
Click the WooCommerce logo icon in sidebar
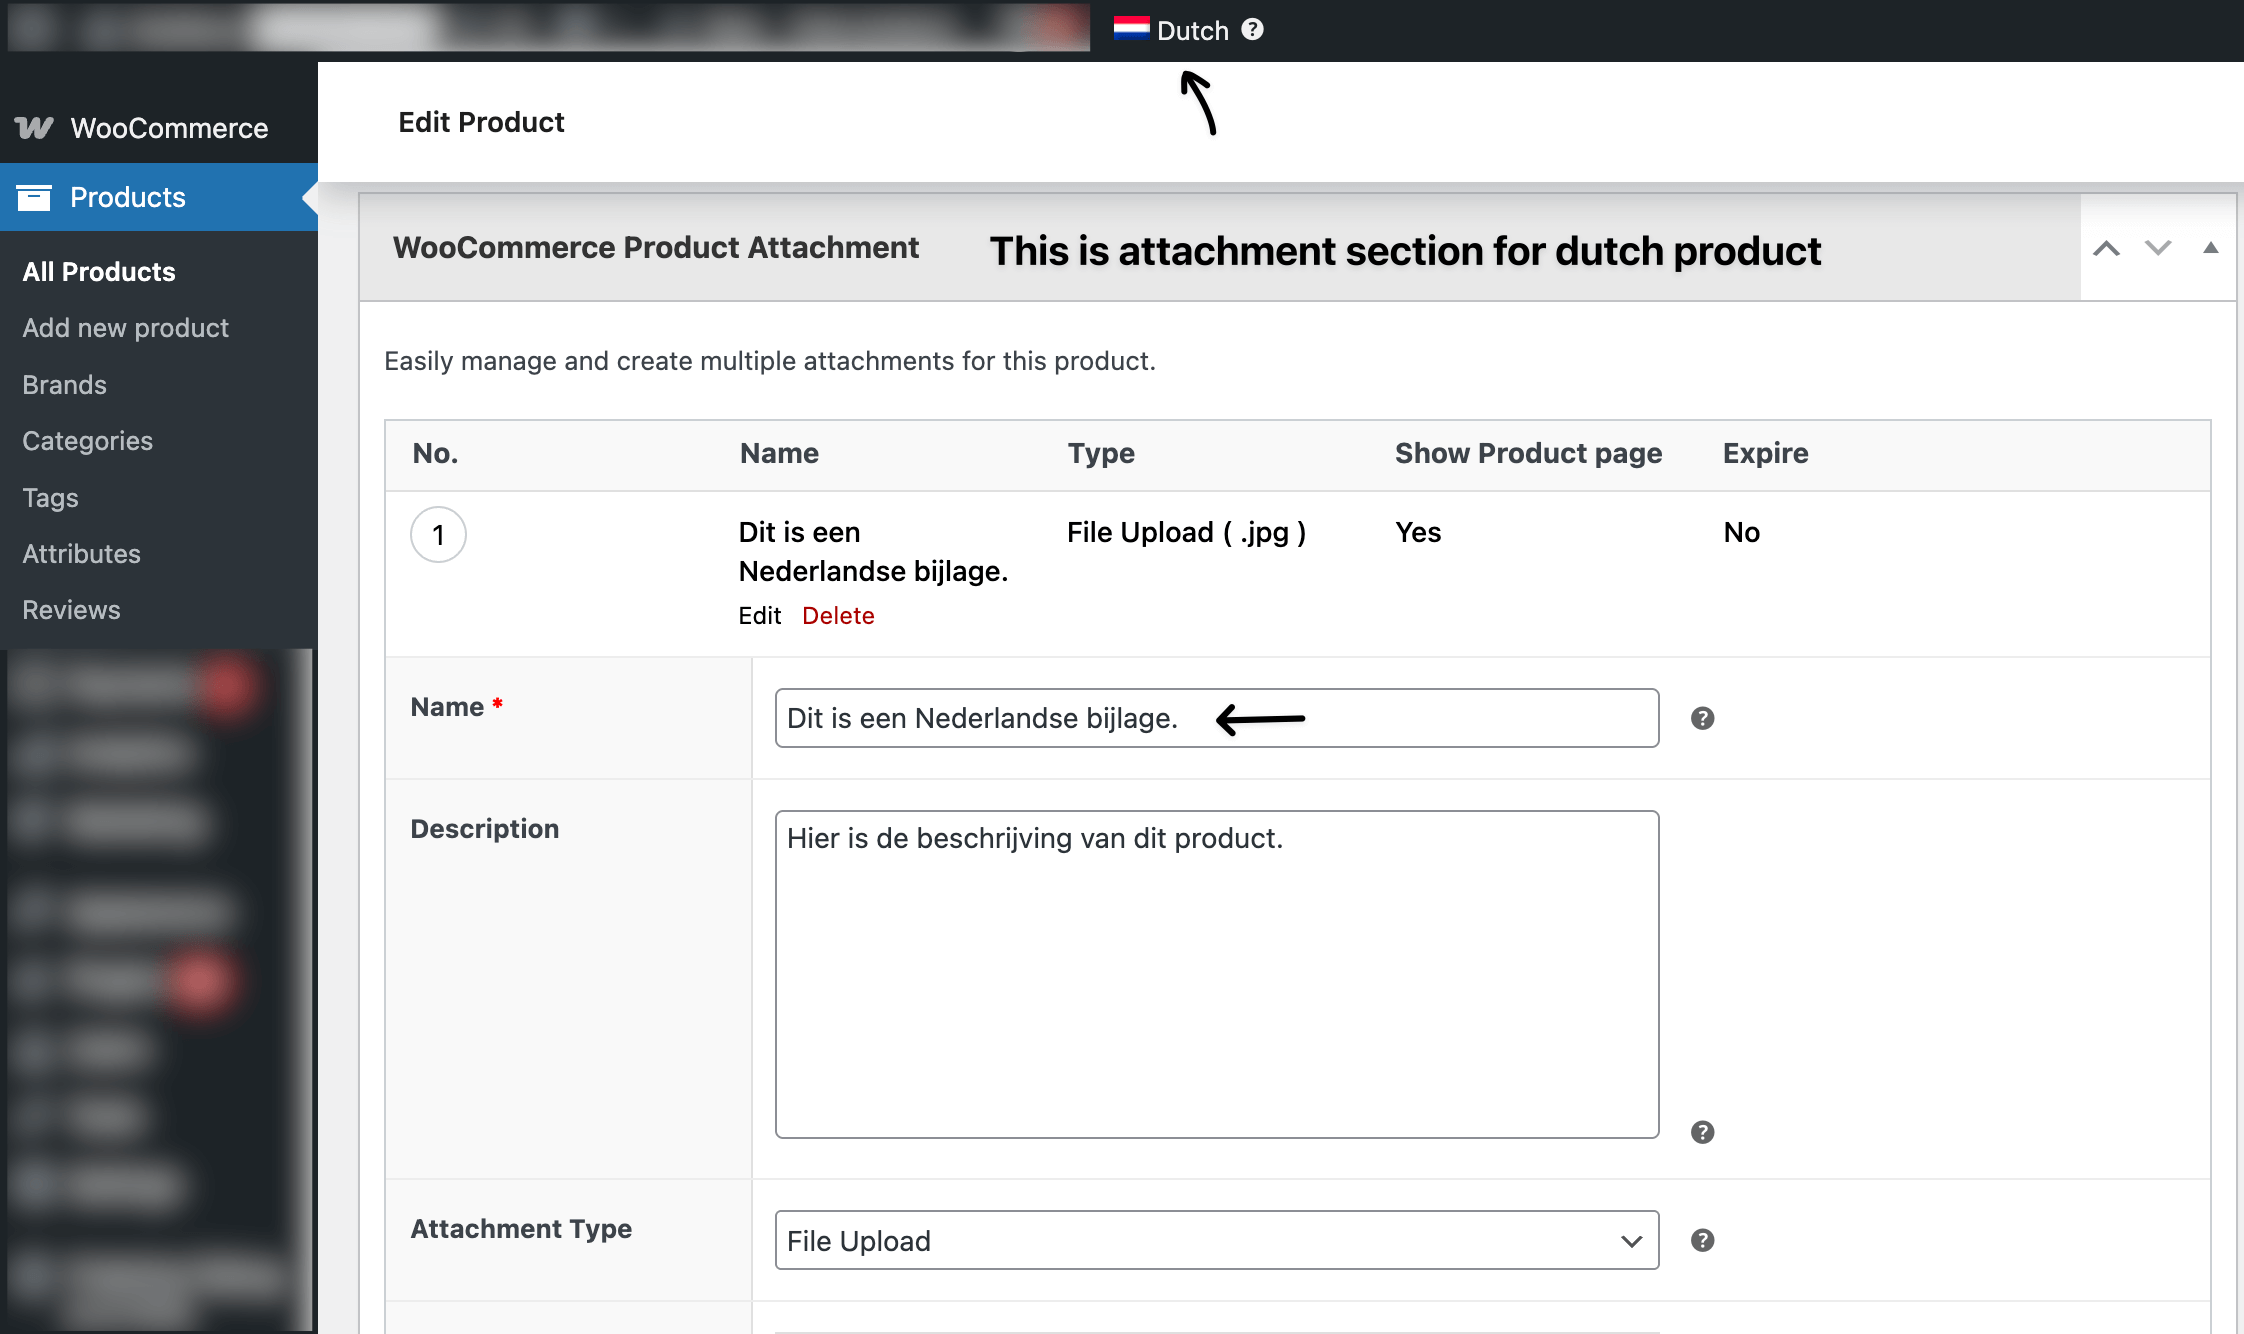coord(34,128)
